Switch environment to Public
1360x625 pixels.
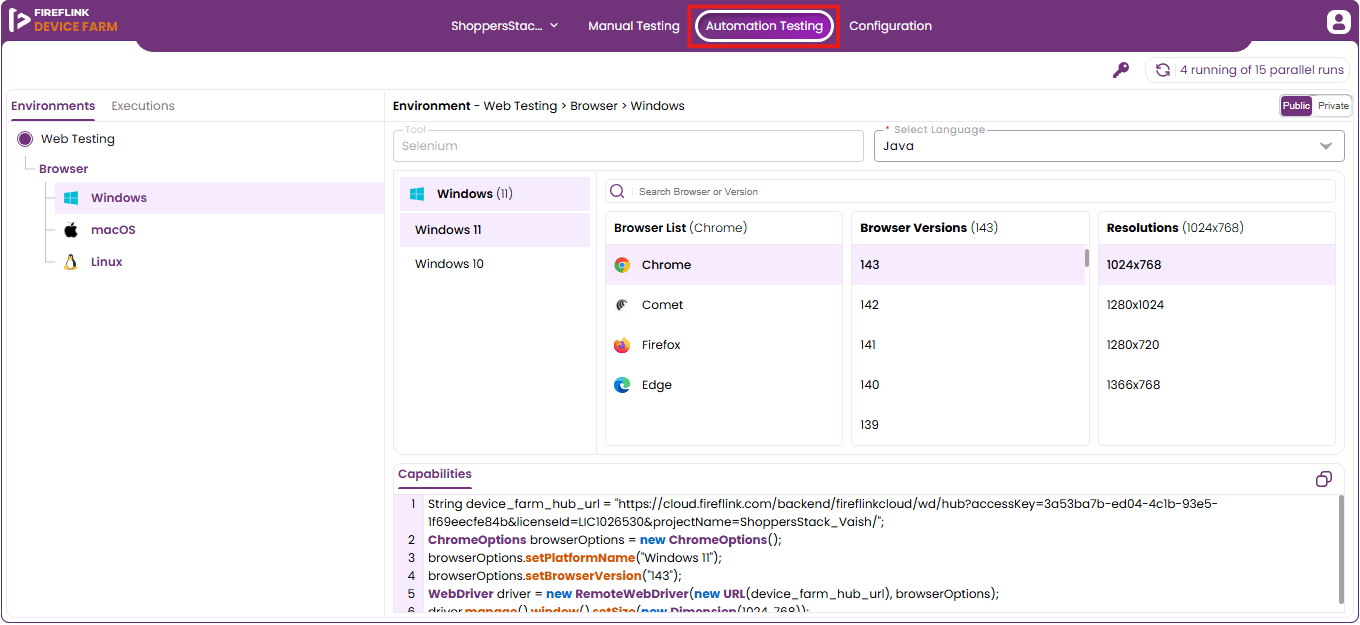click(x=1296, y=106)
